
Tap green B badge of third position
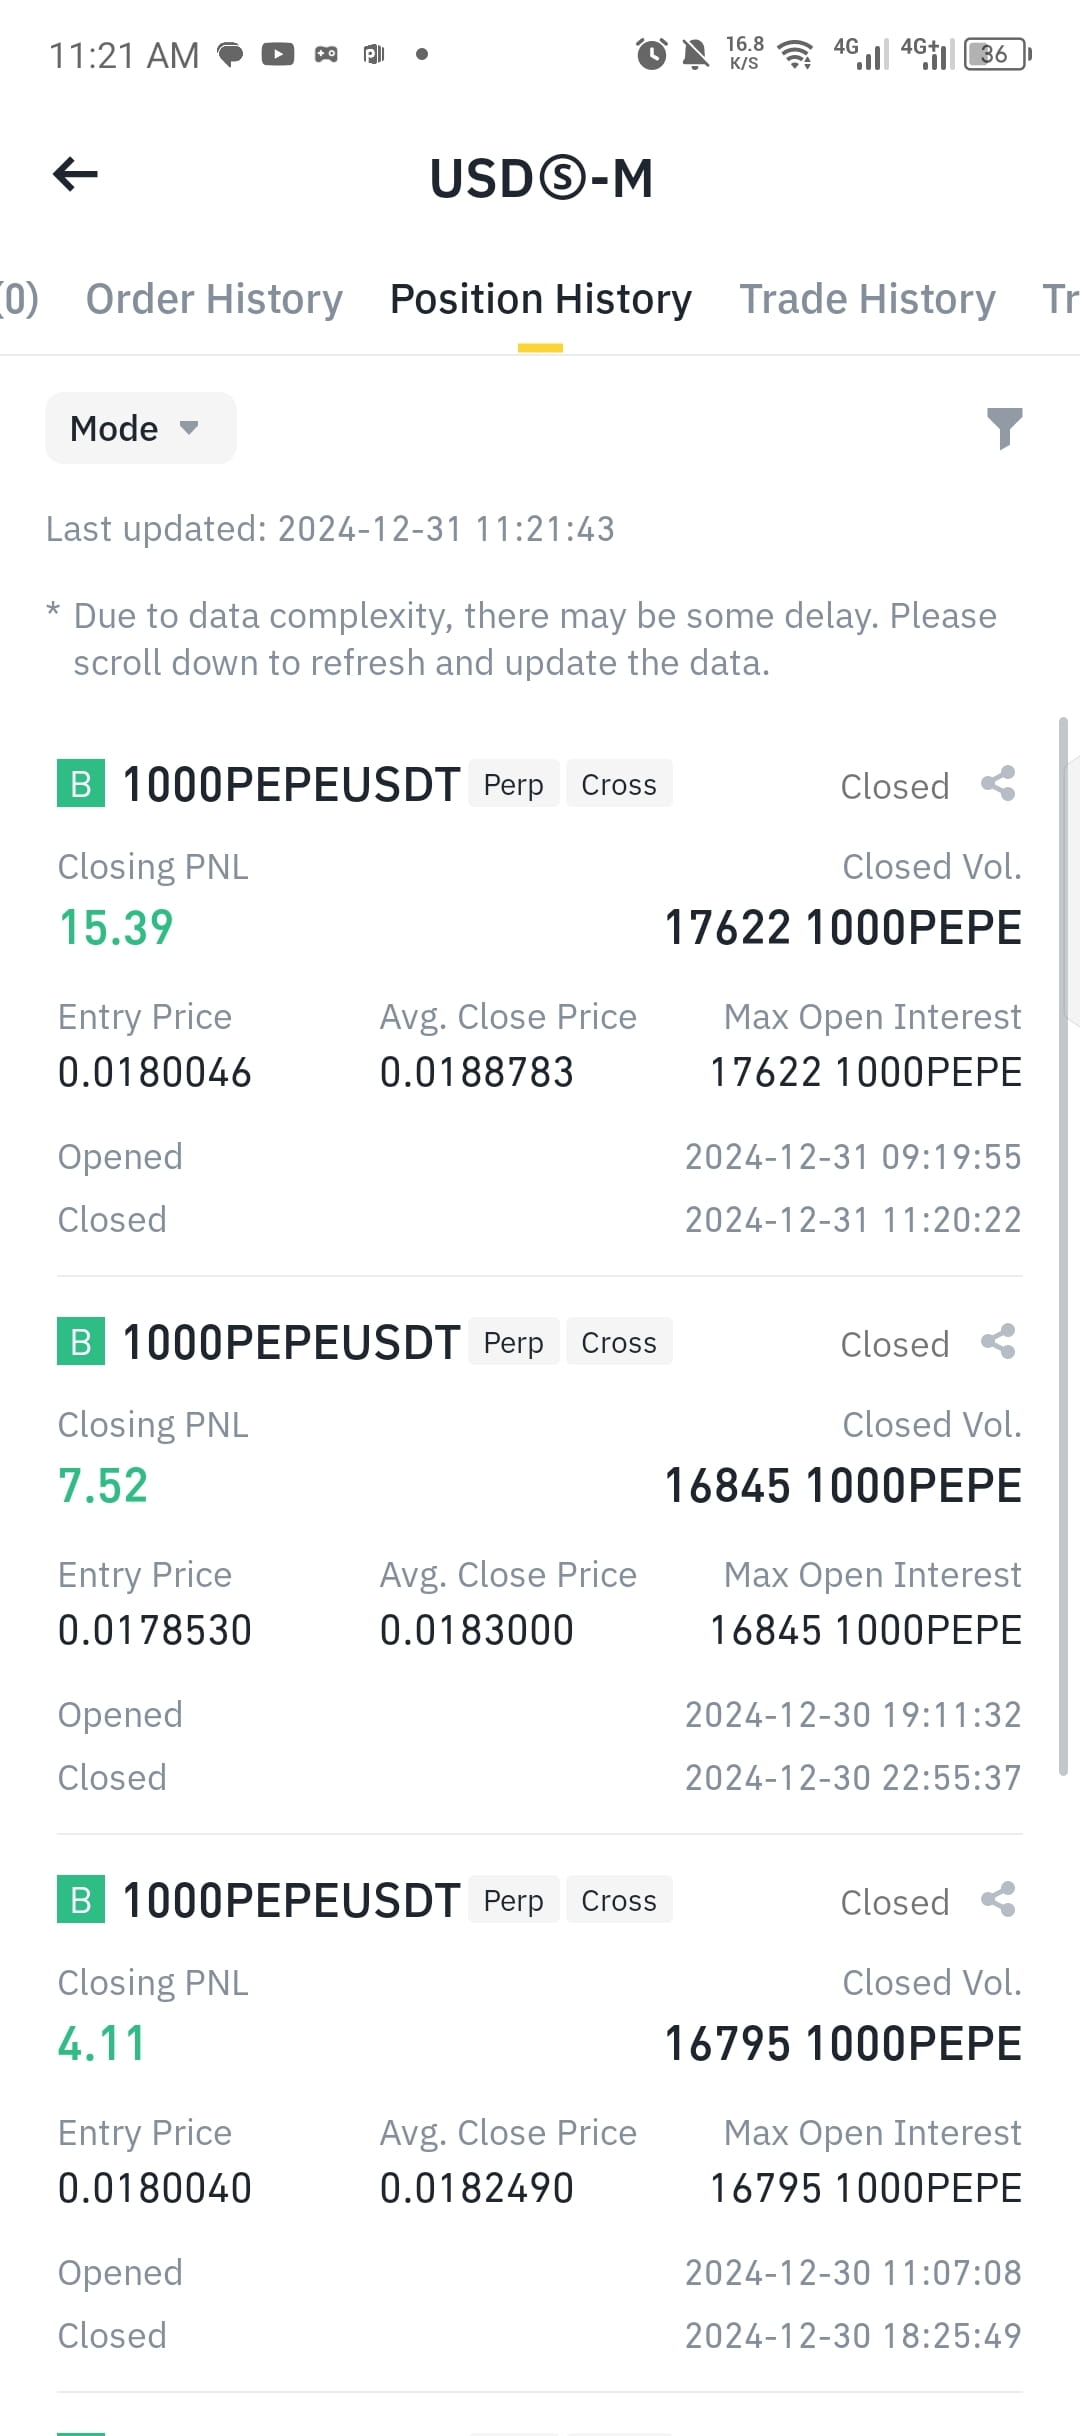click(81, 1900)
